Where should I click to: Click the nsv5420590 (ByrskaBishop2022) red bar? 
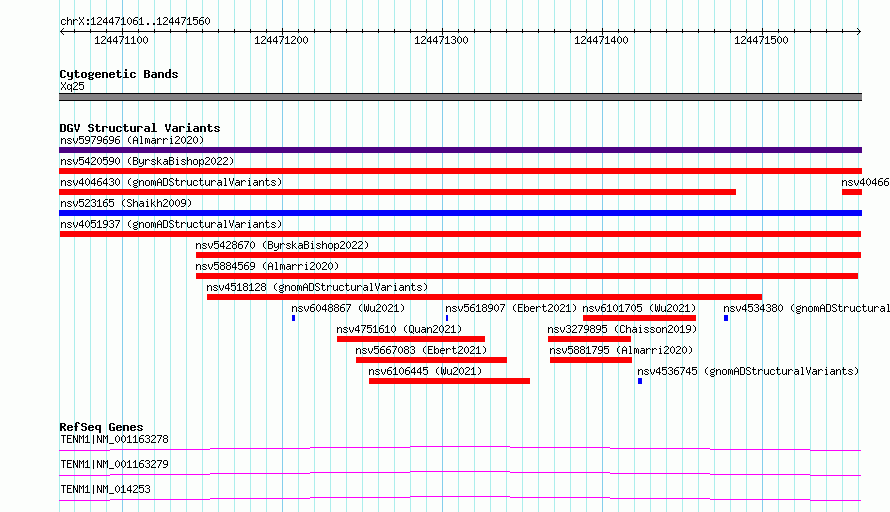(x=460, y=171)
